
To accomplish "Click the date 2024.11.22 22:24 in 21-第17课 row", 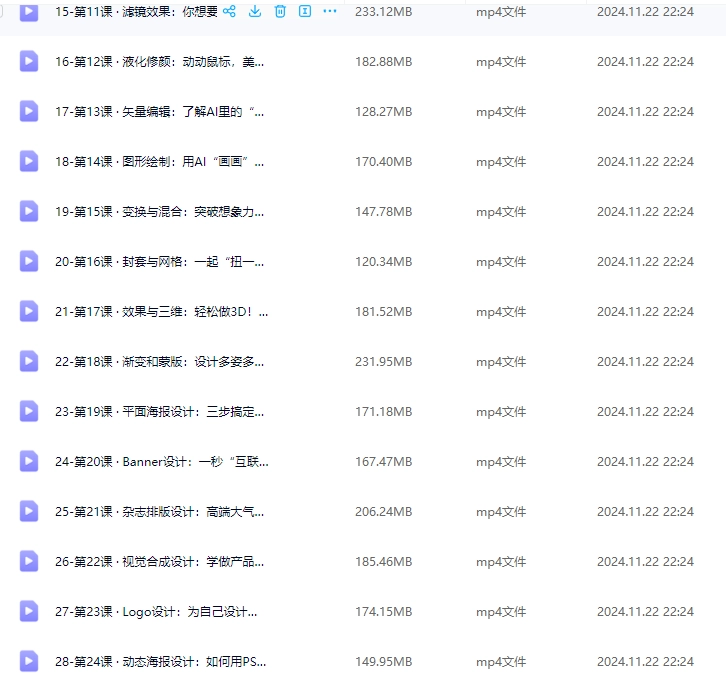I will tap(645, 312).
